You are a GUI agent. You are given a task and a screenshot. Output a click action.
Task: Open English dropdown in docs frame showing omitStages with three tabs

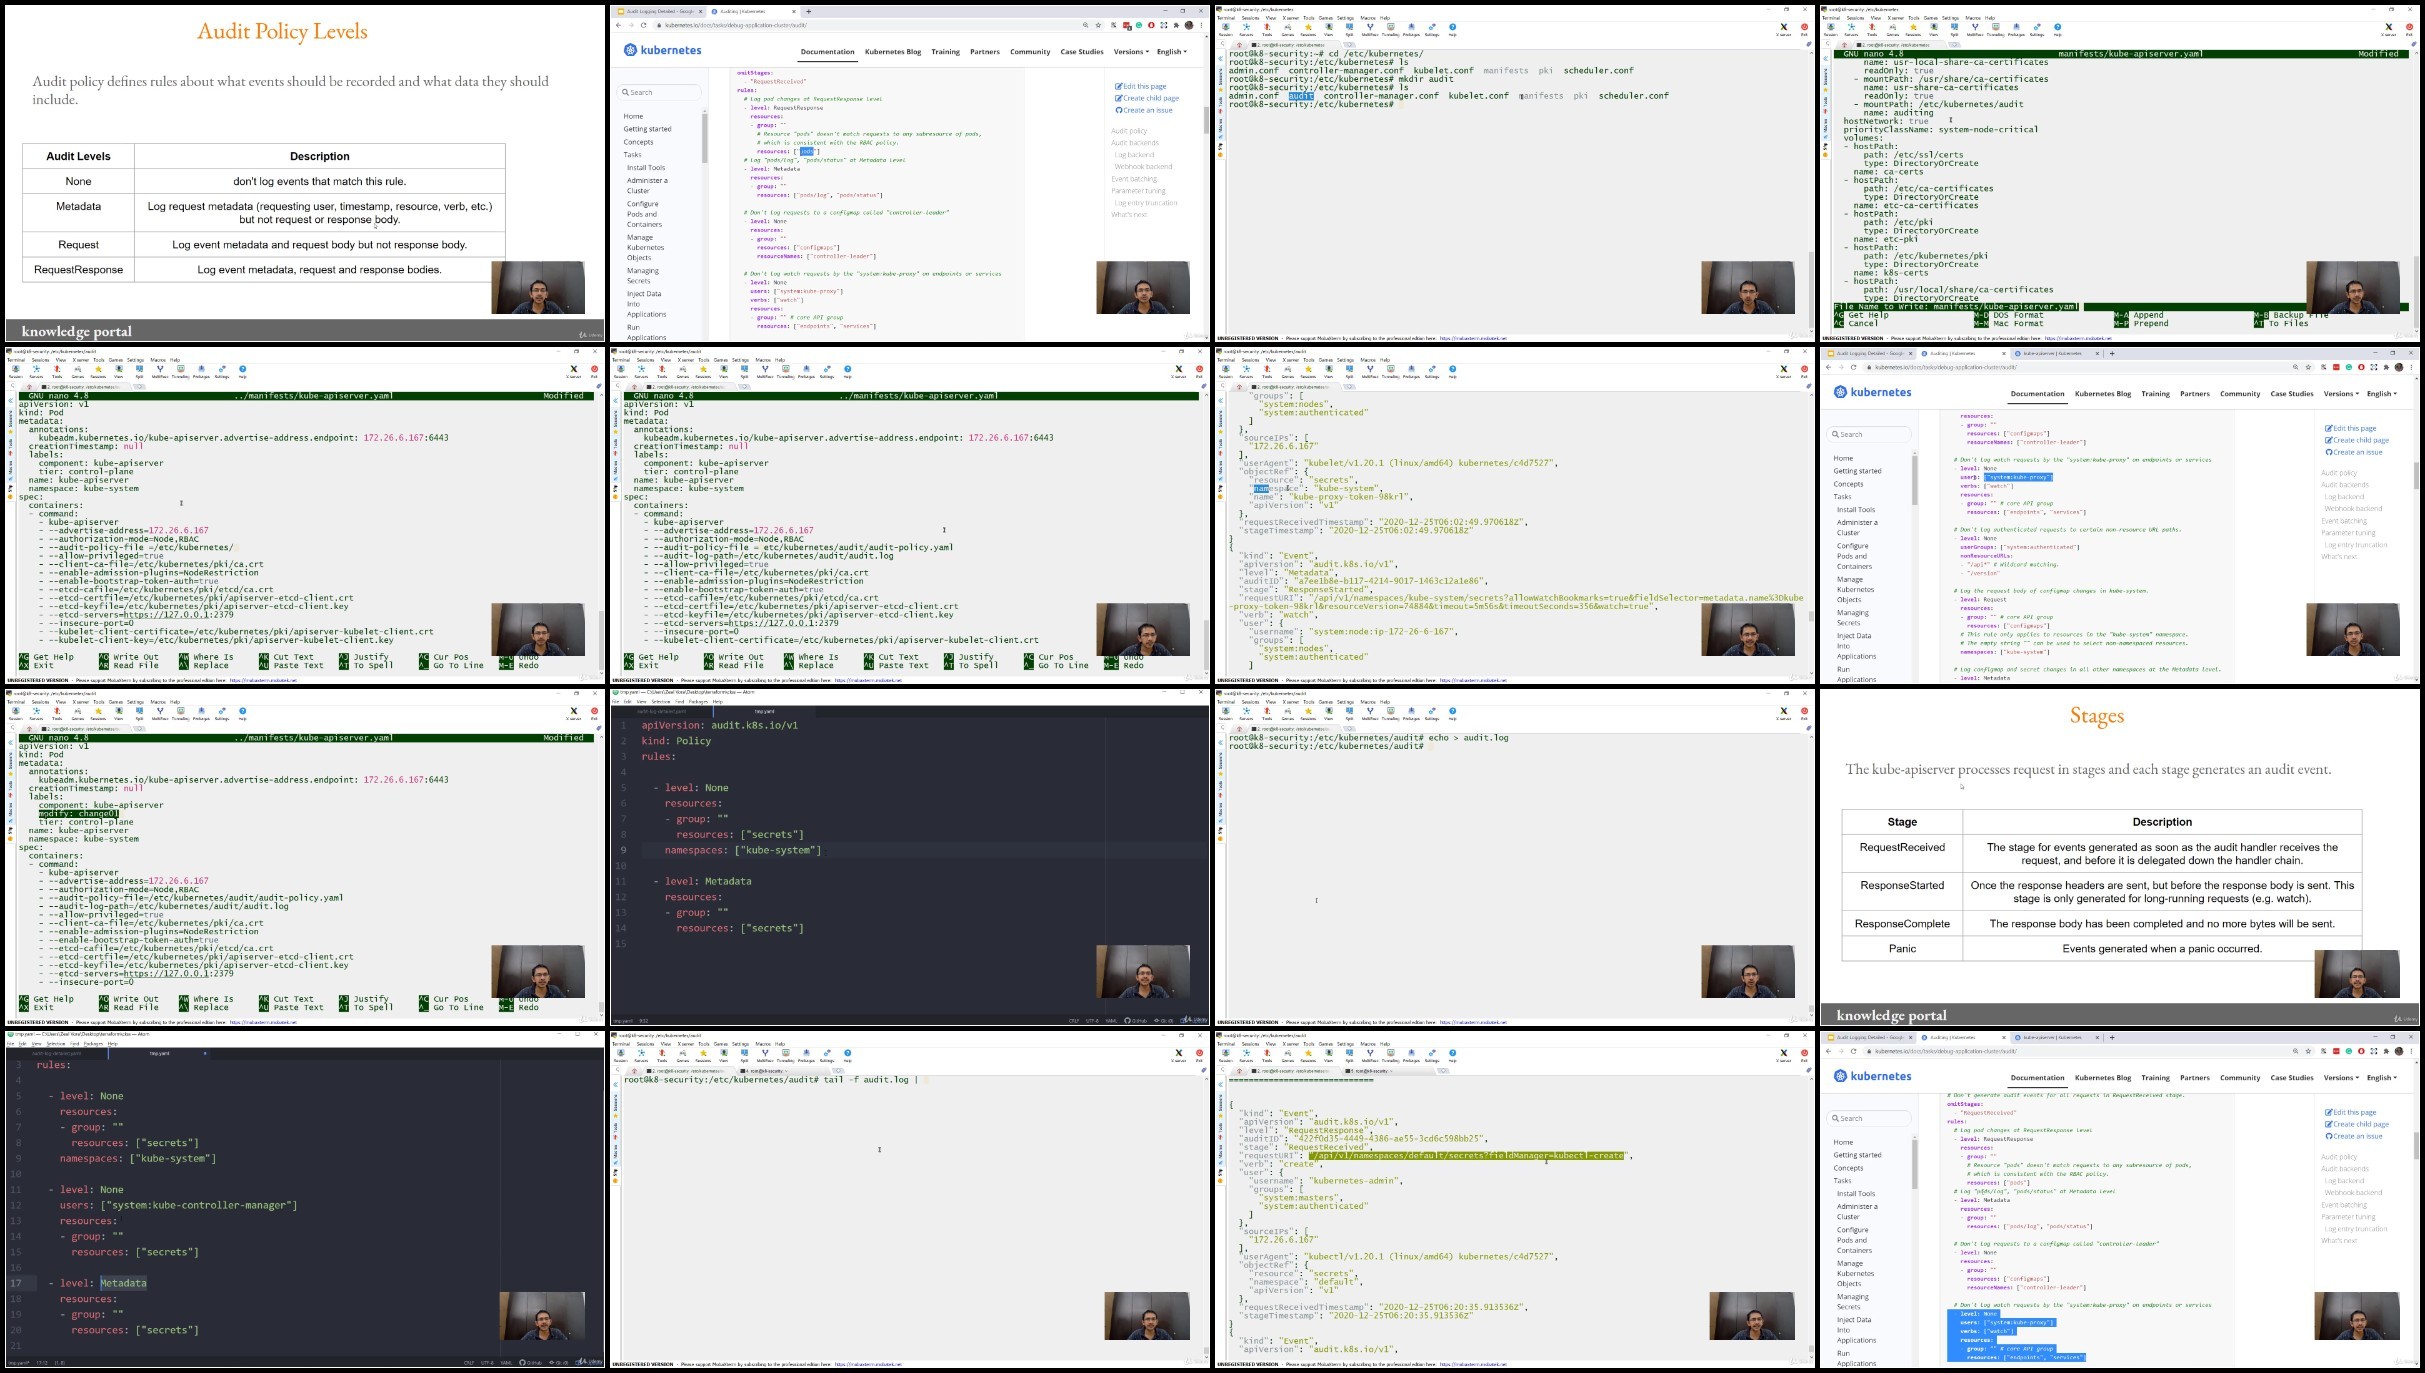(2382, 1078)
